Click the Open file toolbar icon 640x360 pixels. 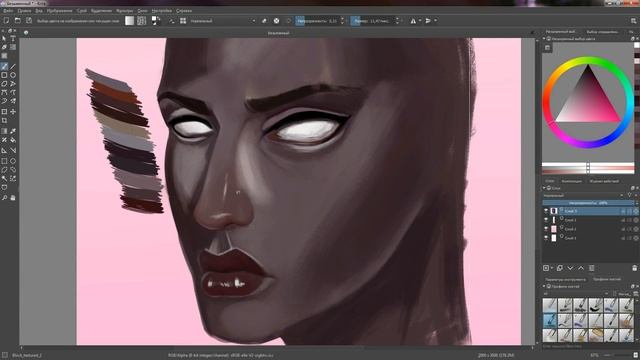point(18,20)
